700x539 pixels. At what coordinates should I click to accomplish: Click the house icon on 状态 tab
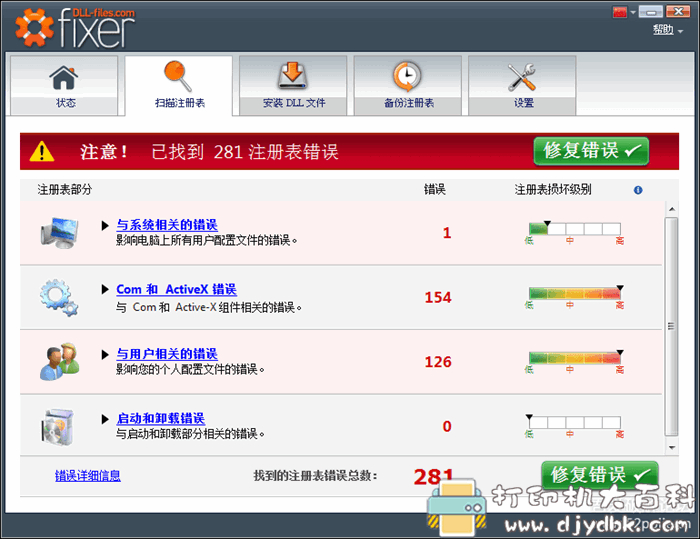tap(63, 78)
